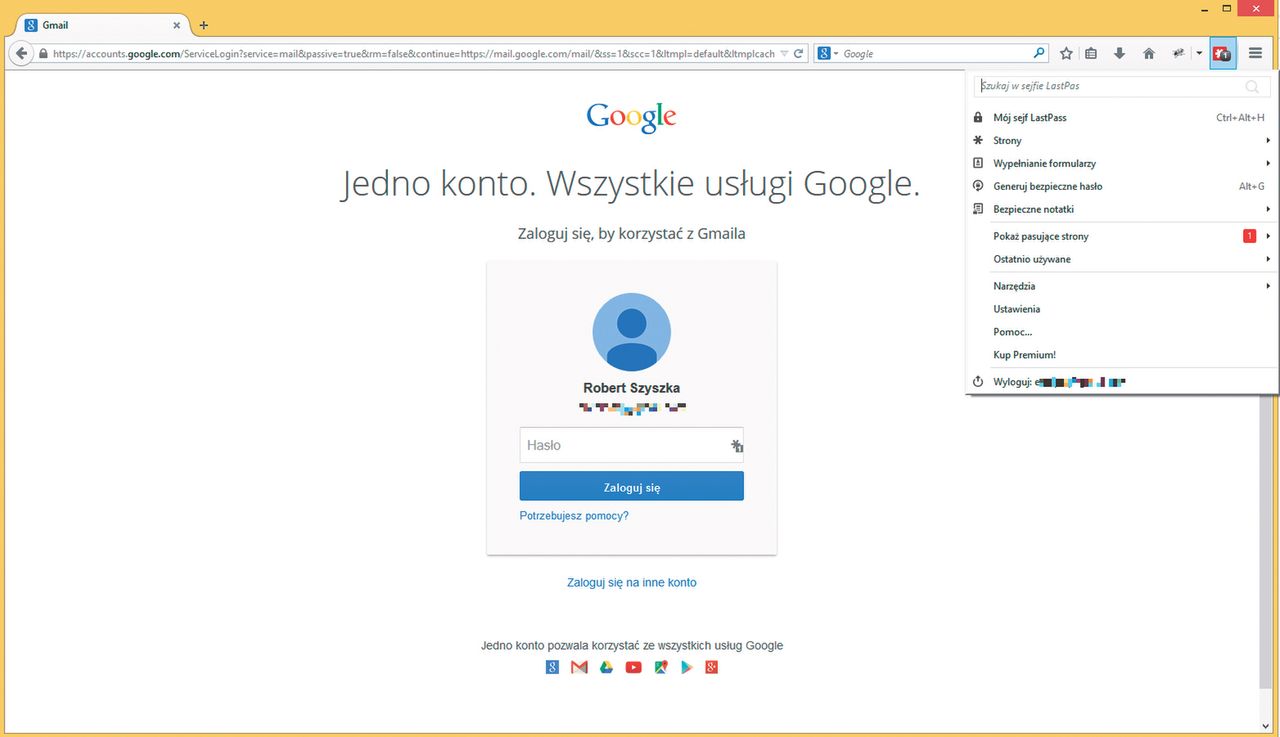Image resolution: width=1280 pixels, height=737 pixels.
Task: Open Wypełnianie formularzy submenu
Action: (1121, 164)
